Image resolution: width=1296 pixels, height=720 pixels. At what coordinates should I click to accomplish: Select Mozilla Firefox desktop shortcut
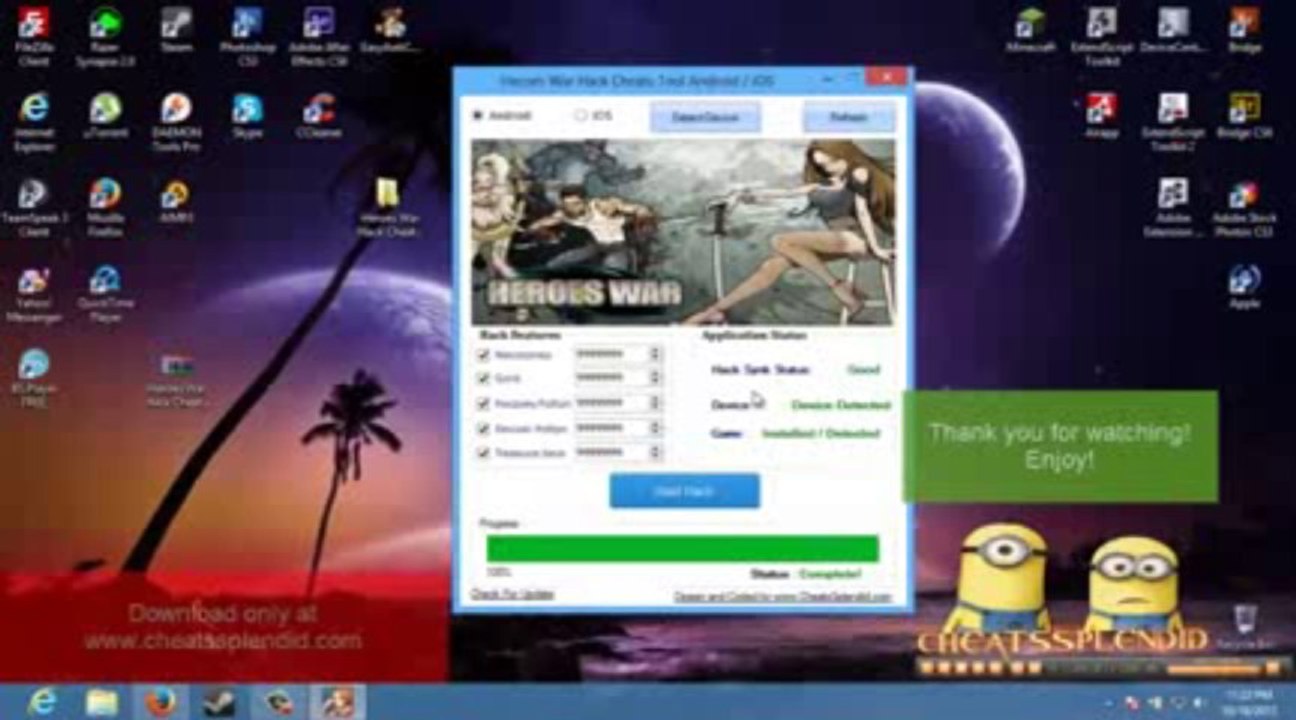(x=104, y=207)
